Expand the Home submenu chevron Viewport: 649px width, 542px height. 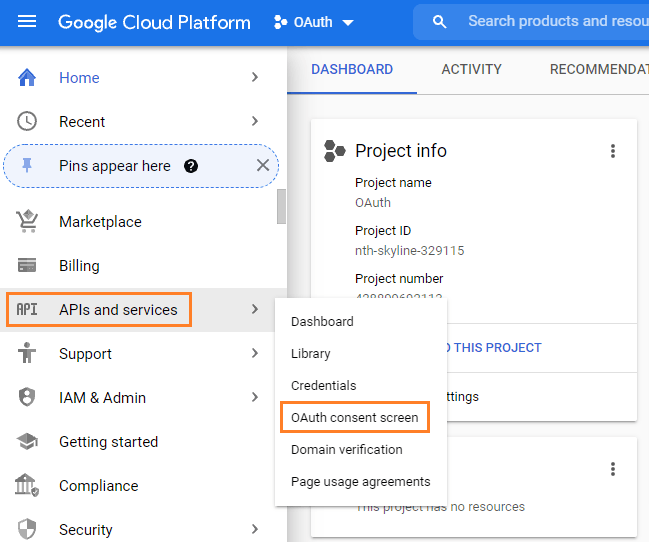(255, 77)
